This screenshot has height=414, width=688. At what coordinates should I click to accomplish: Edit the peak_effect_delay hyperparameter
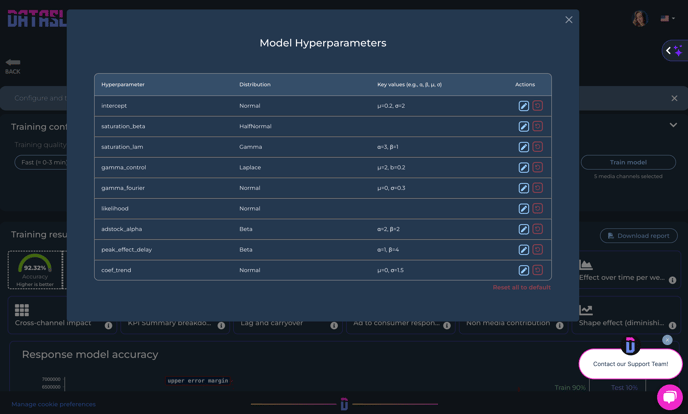[523, 250]
